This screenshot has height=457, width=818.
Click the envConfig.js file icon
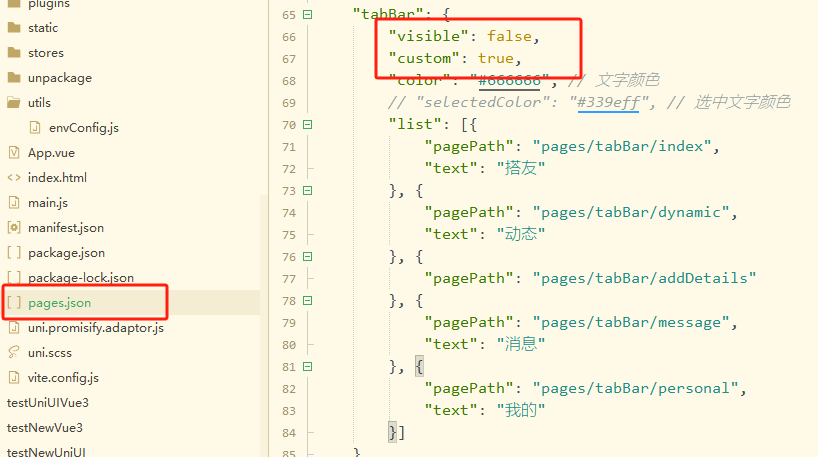tap(35, 127)
